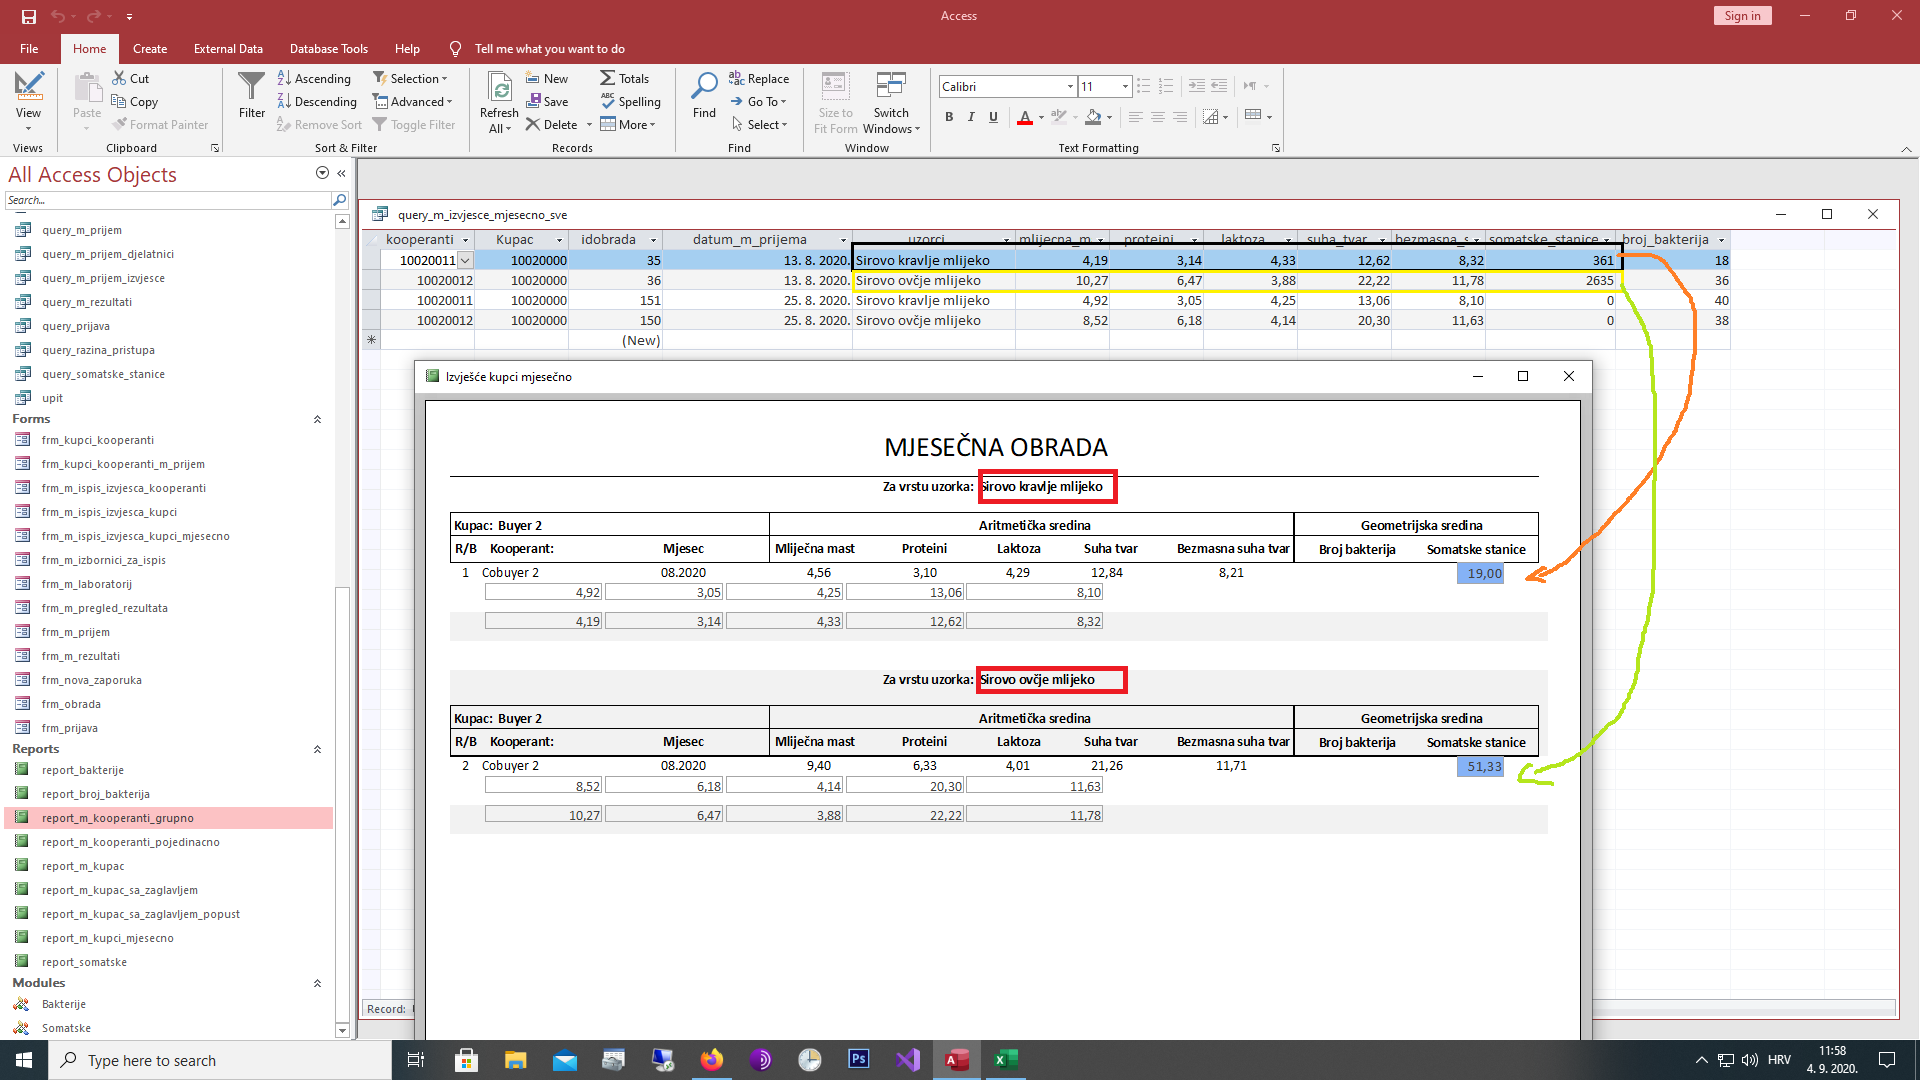Click Save record in Records group
The image size is (1920, 1080).
pyautogui.click(x=547, y=101)
